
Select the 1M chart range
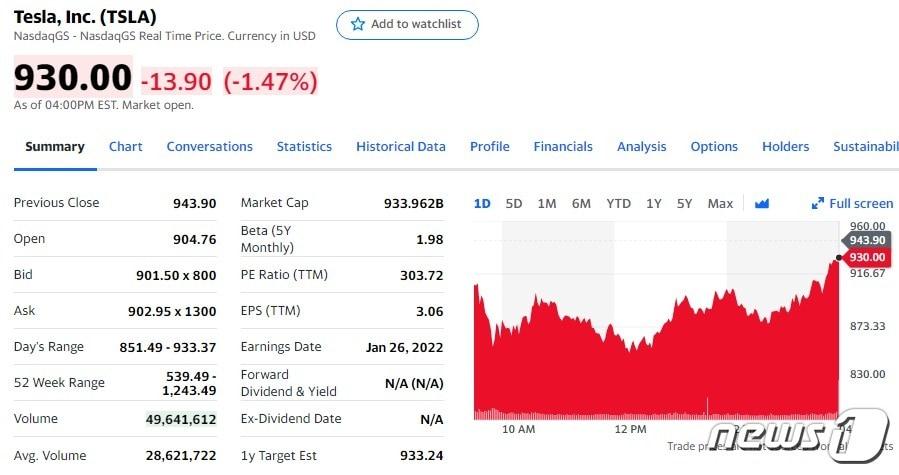click(547, 204)
